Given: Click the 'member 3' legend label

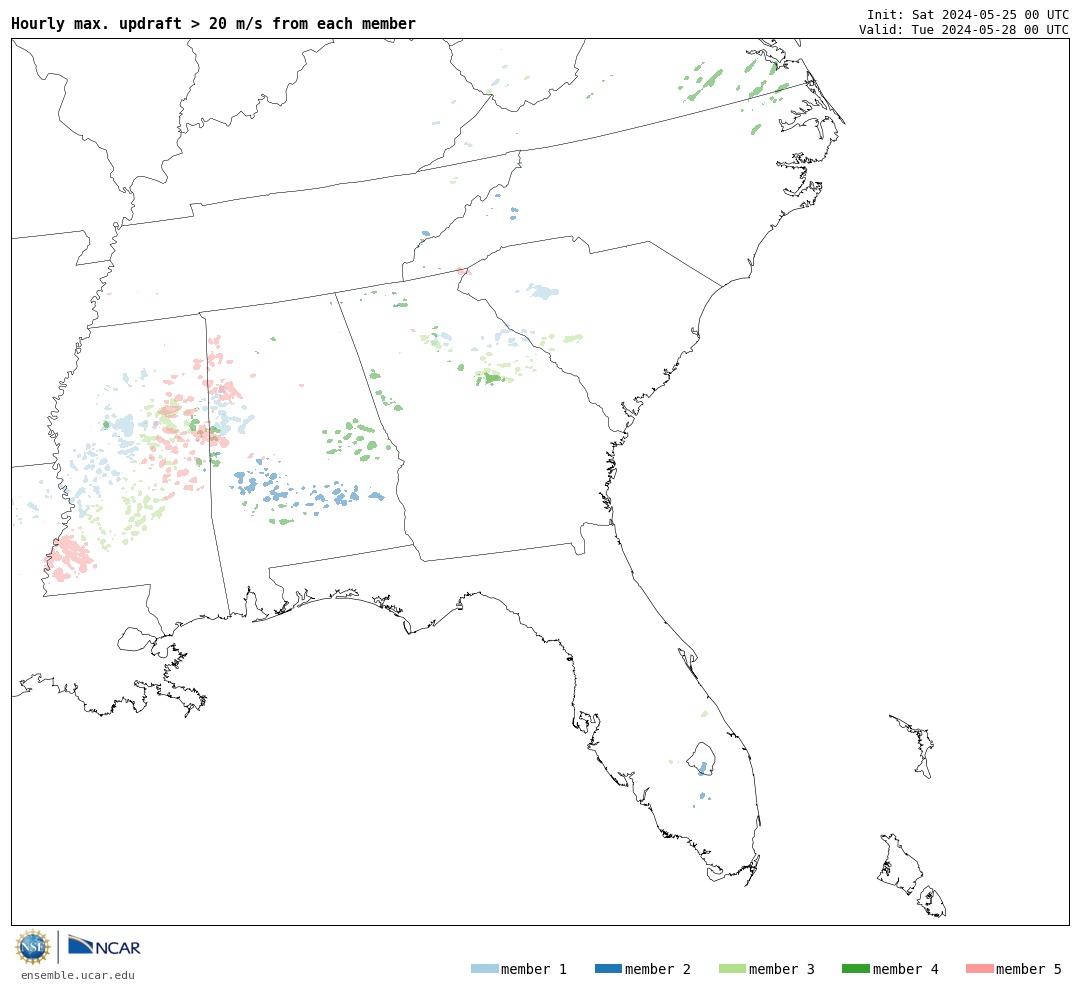Looking at the screenshot, I should (782, 969).
